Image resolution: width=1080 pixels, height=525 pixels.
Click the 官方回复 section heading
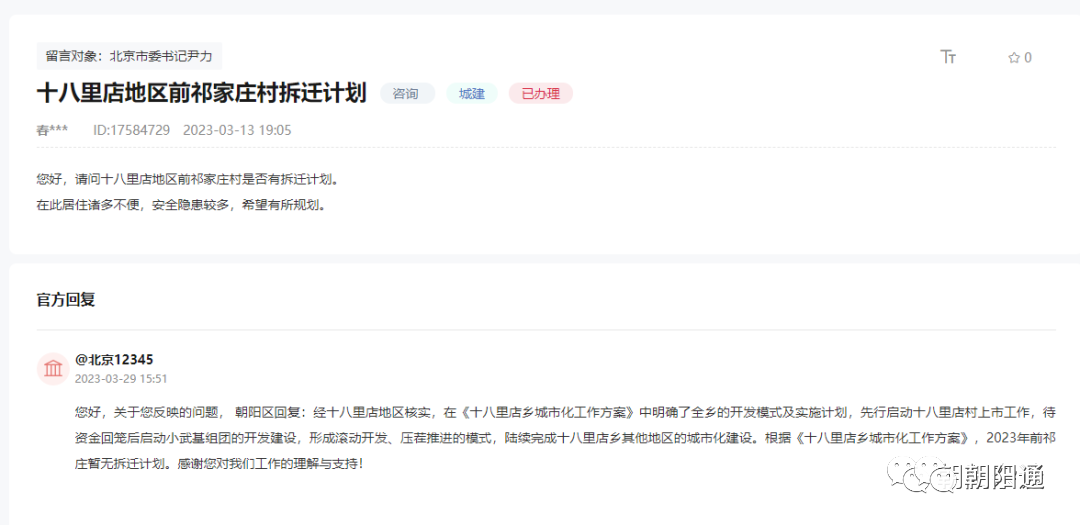tap(66, 300)
